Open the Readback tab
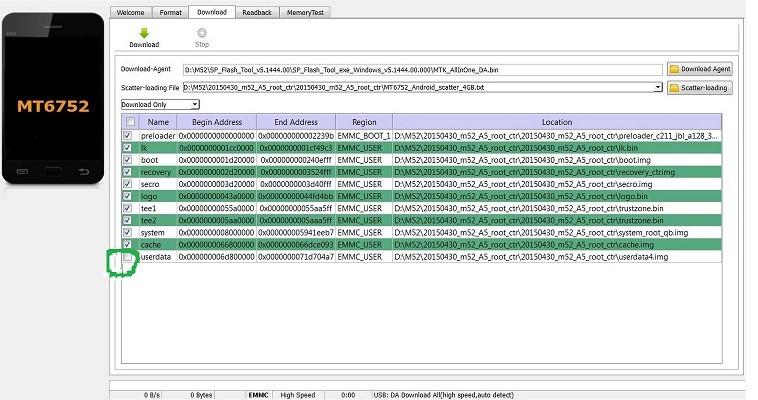The height and width of the screenshot is (400, 758). (257, 13)
